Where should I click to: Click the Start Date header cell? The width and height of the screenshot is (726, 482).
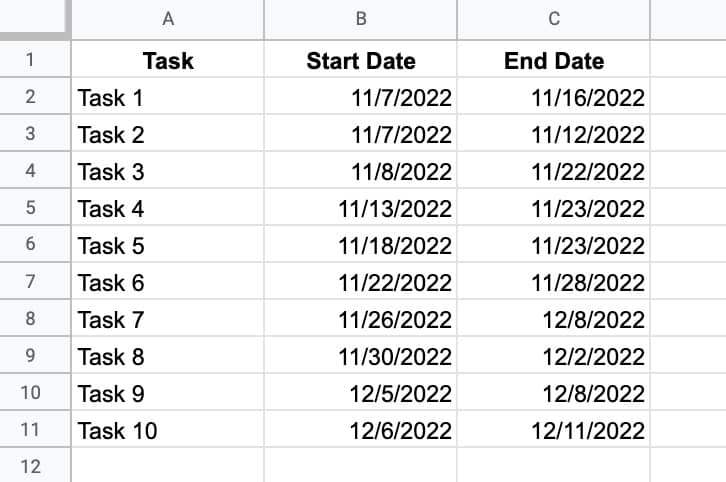click(x=360, y=61)
